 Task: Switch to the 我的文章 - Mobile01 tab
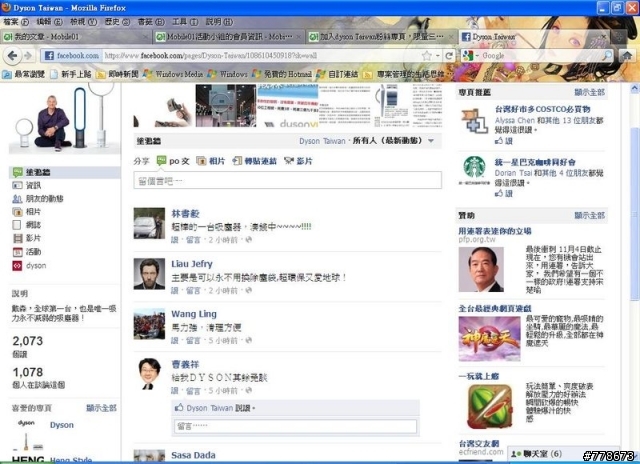click(x=76, y=37)
